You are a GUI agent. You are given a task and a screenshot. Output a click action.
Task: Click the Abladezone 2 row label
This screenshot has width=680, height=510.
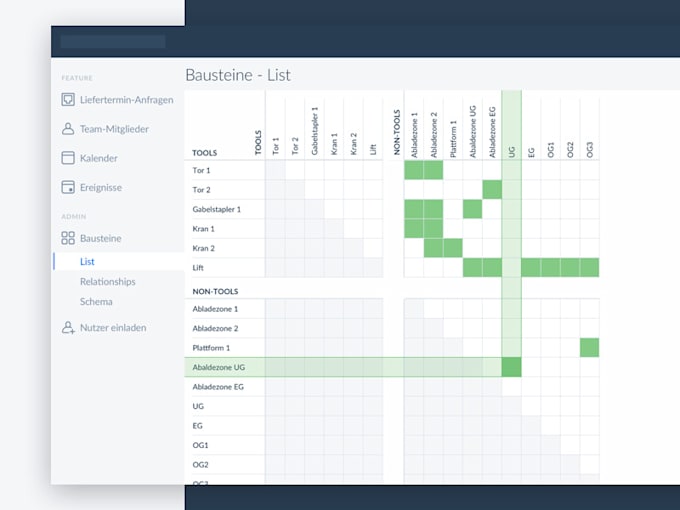(x=215, y=329)
